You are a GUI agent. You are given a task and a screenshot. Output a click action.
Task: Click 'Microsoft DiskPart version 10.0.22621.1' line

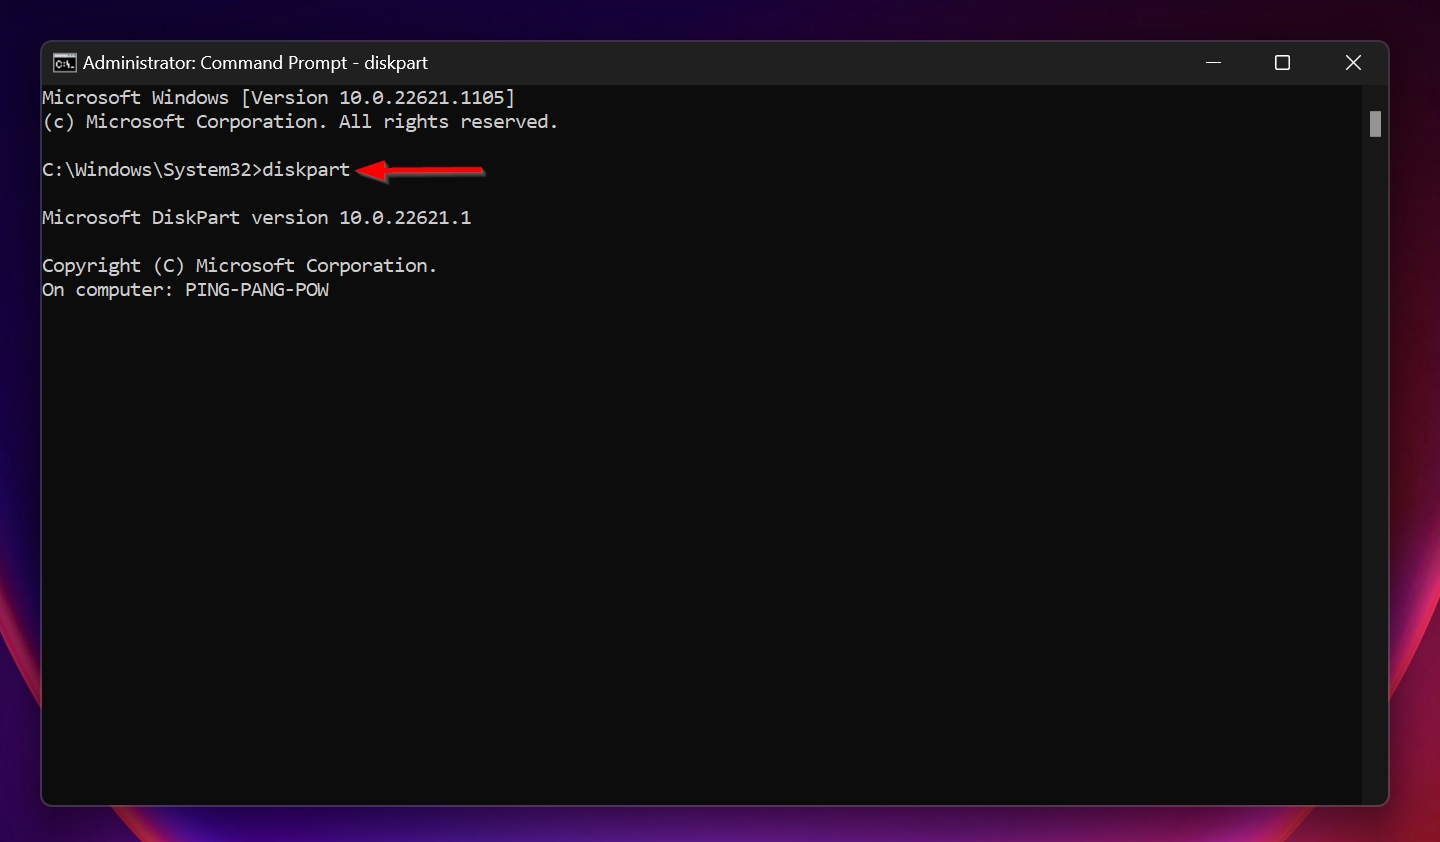point(256,218)
